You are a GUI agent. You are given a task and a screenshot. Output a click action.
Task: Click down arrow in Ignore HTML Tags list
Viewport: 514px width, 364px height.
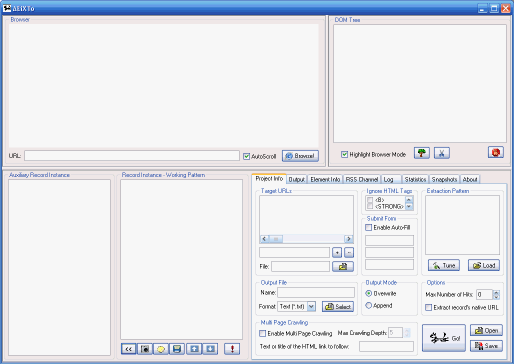tap(409, 207)
